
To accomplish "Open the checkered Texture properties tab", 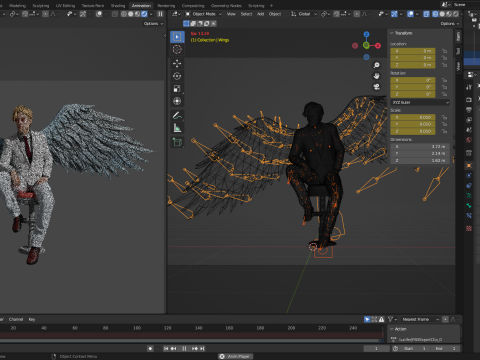I will tap(469, 228).
